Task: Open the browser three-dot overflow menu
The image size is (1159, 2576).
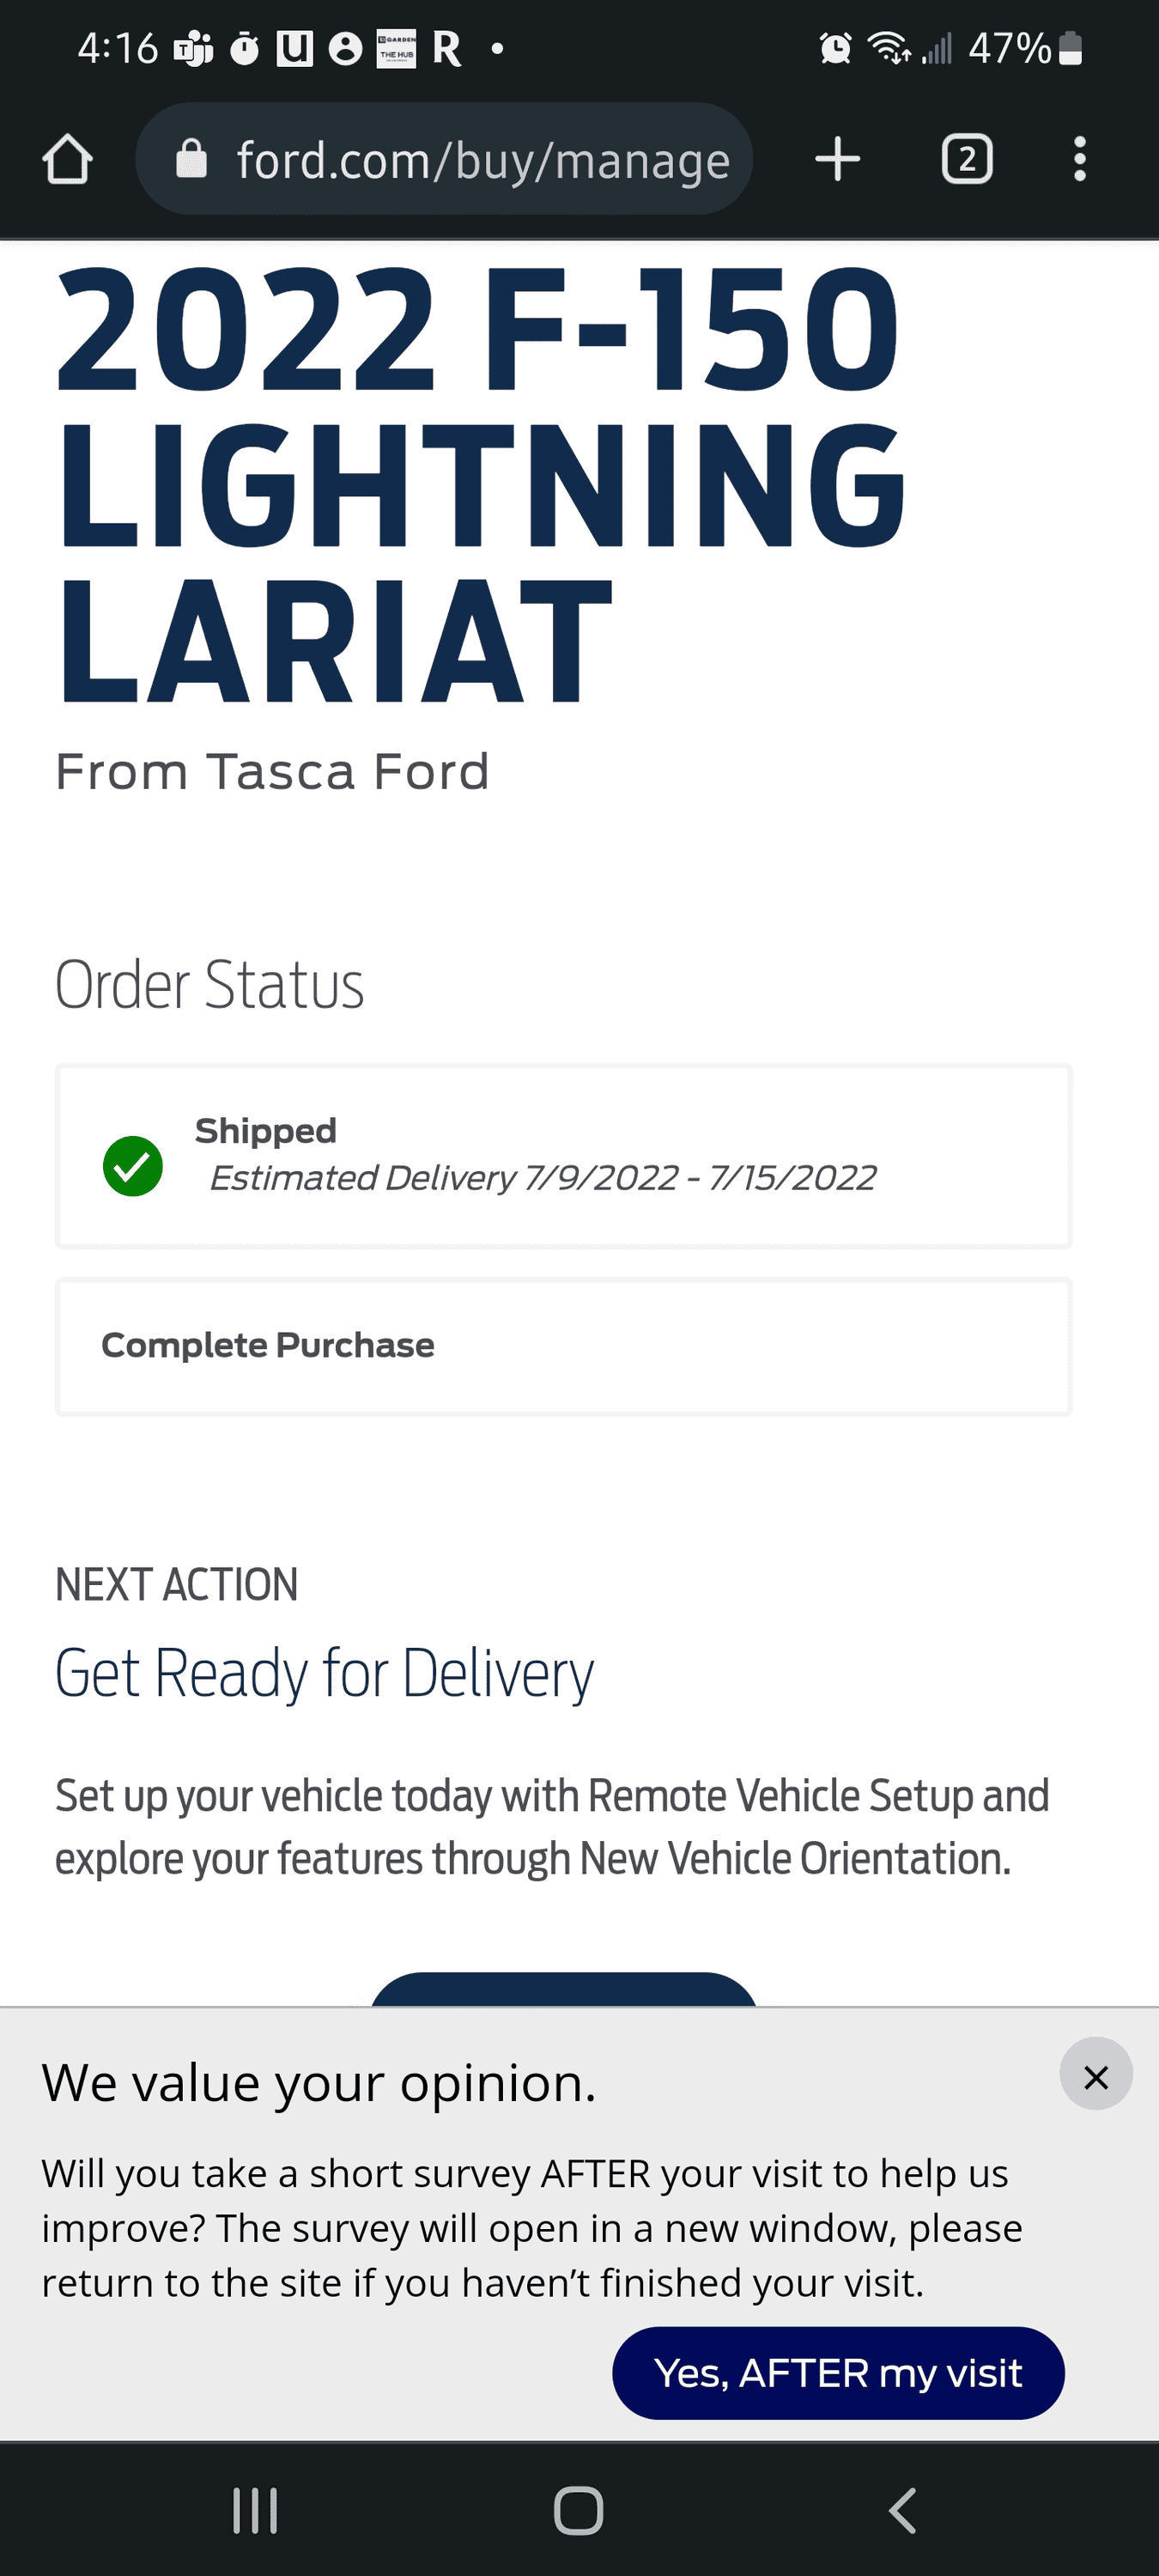Action: pos(1080,158)
